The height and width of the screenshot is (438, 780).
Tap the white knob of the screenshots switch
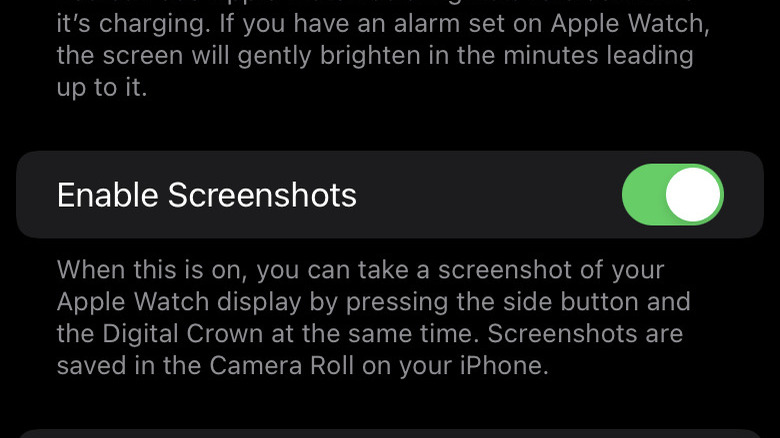(x=693, y=195)
